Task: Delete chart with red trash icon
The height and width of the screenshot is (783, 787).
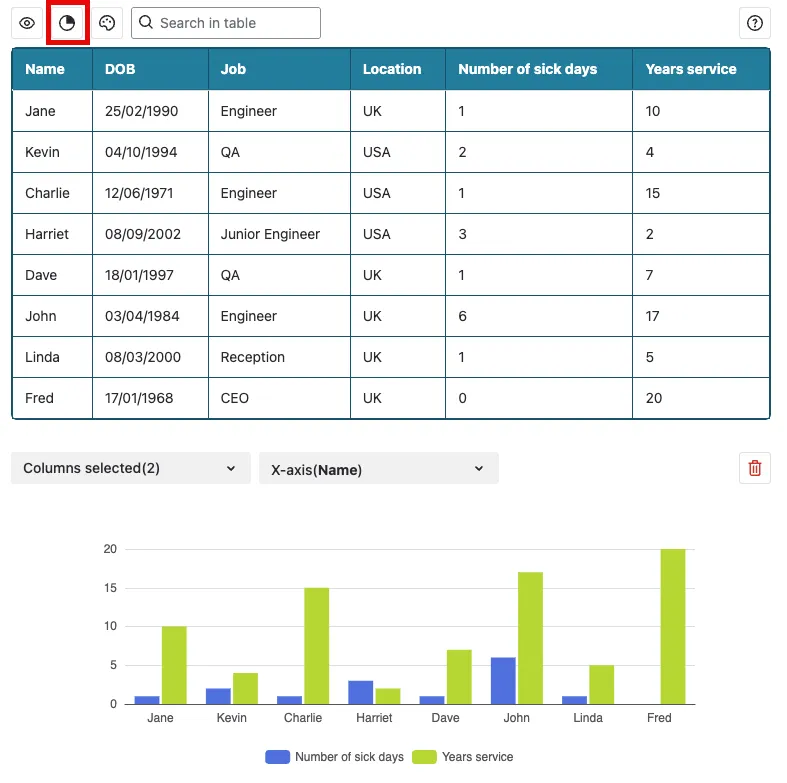Action: click(754, 468)
